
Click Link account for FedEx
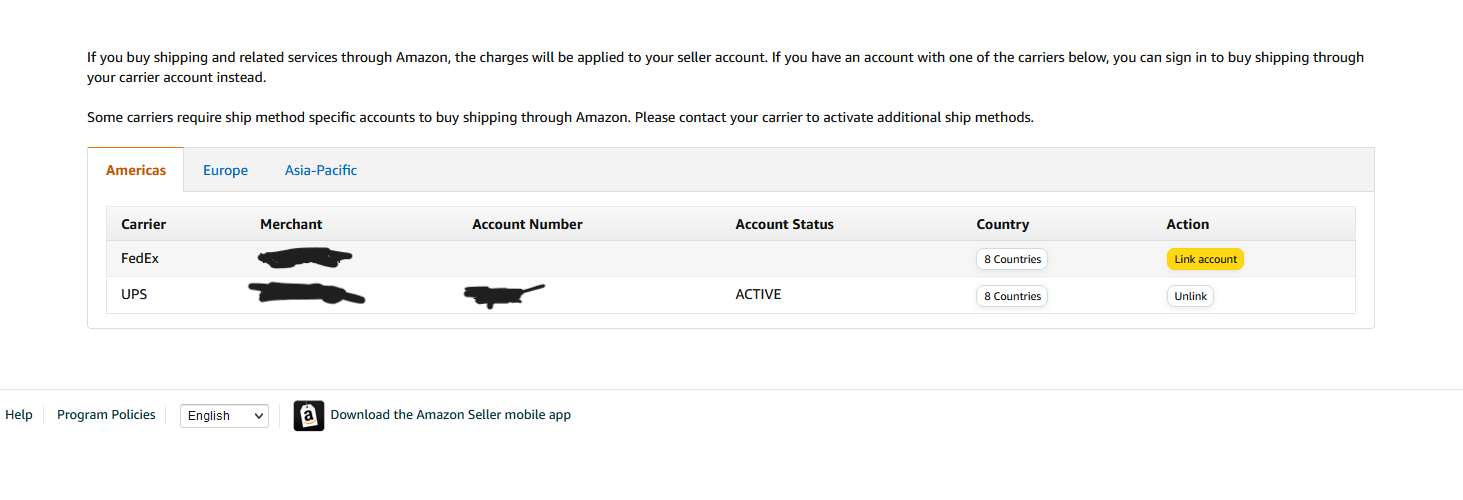1205,259
